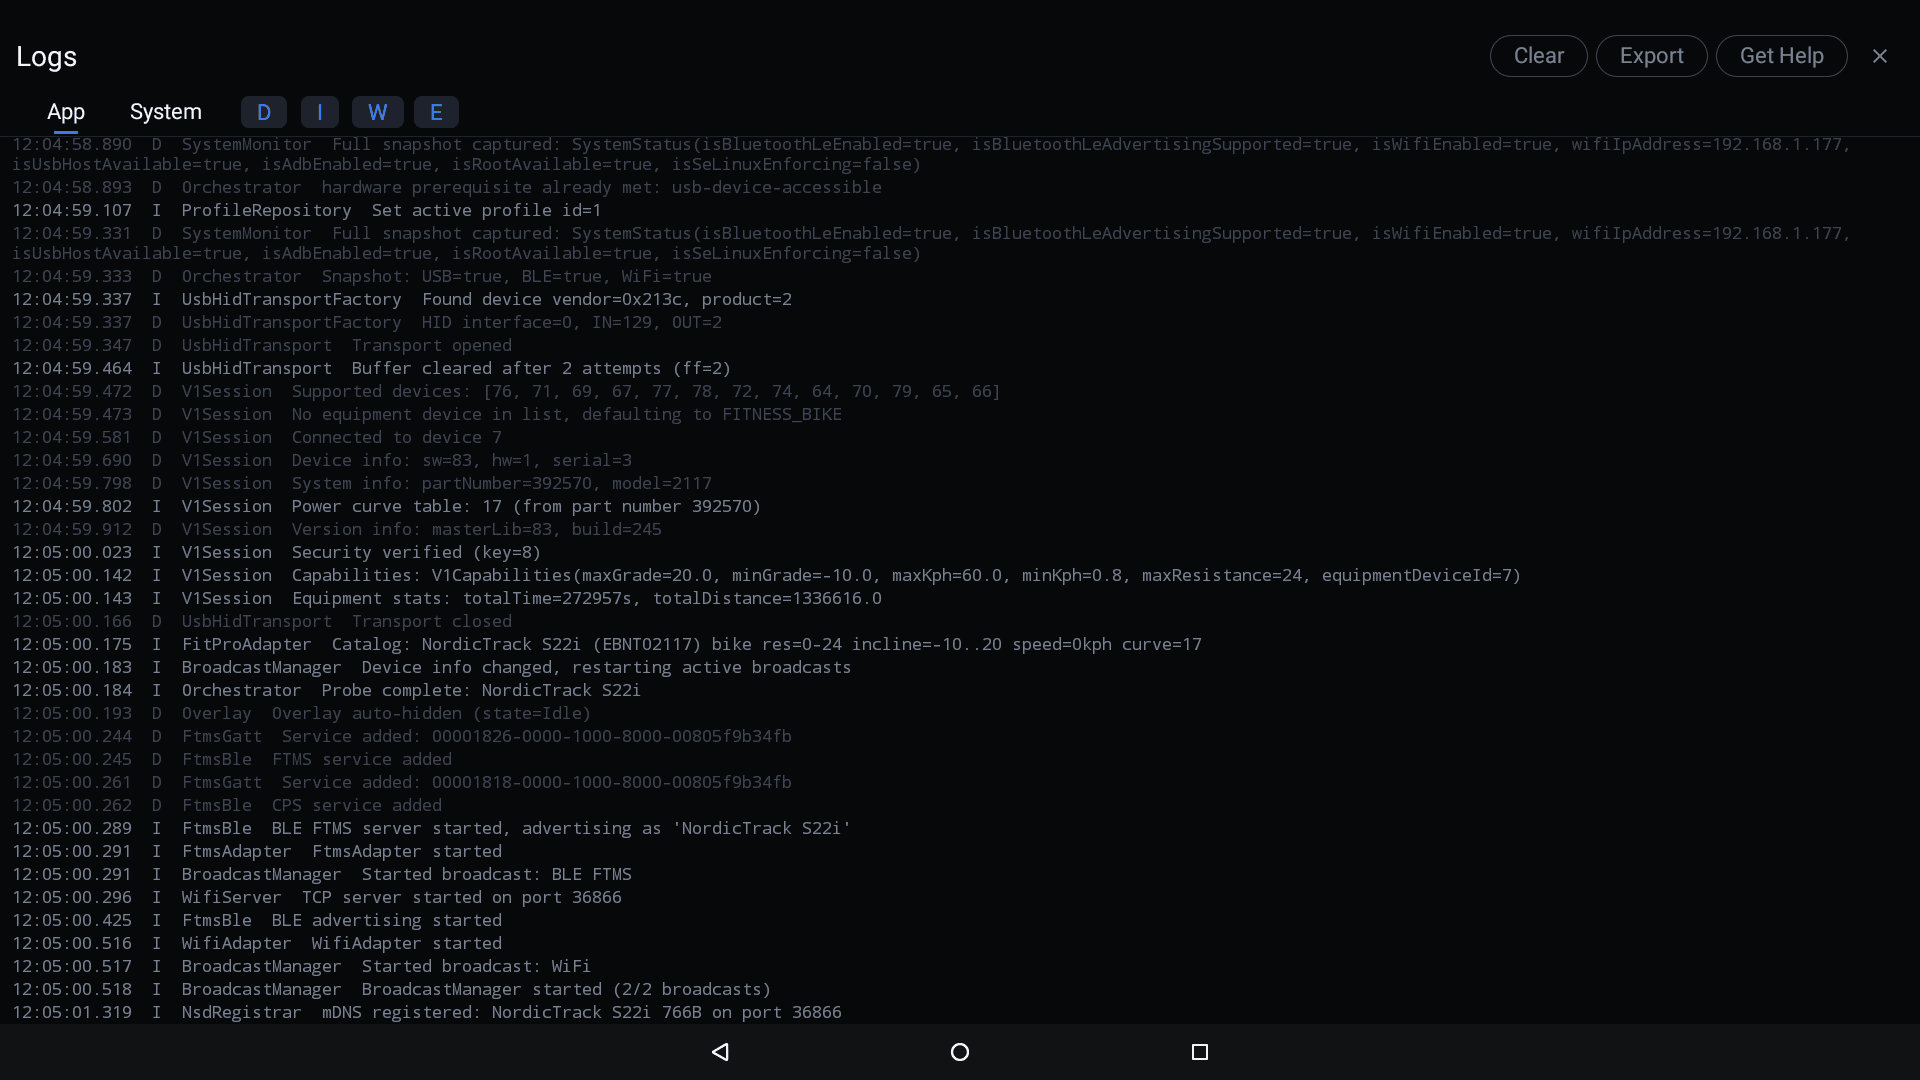1920x1080 pixels.
Task: Clear all log entries
Action: 1538,55
